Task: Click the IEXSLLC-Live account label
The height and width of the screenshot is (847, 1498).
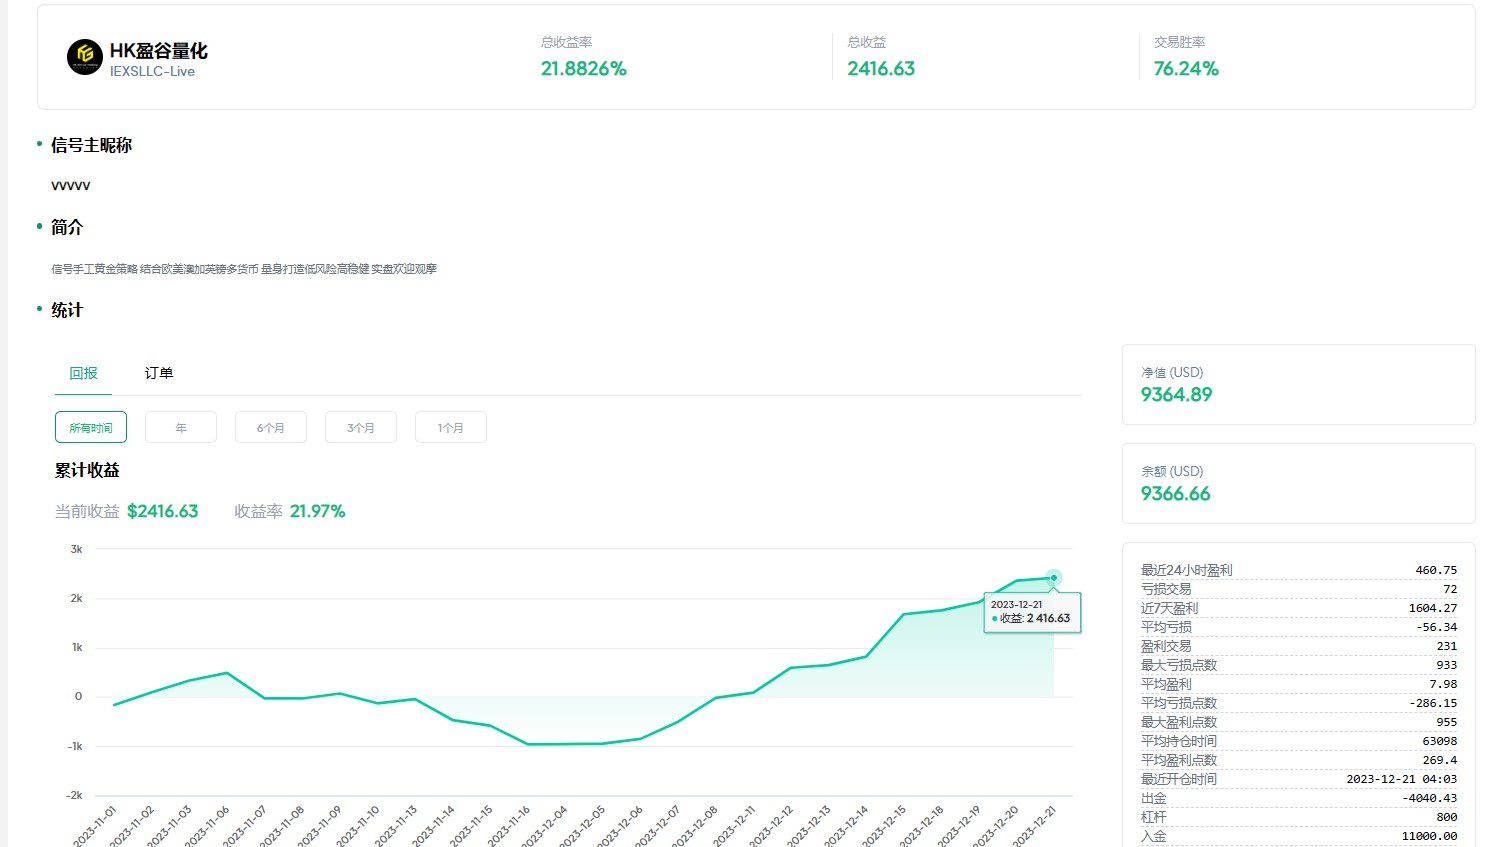Action: (152, 72)
